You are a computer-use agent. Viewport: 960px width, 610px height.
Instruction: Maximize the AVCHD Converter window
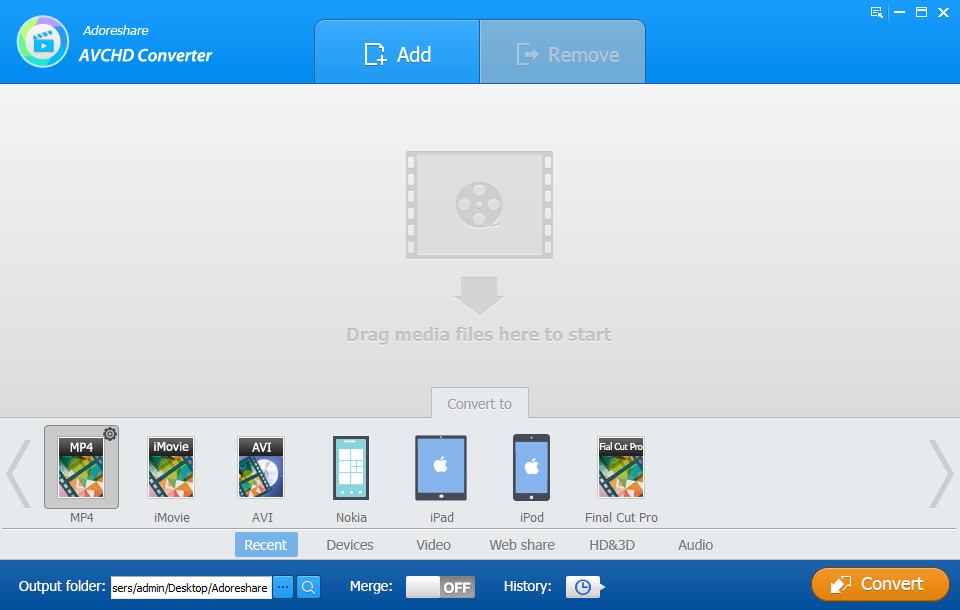click(x=921, y=12)
